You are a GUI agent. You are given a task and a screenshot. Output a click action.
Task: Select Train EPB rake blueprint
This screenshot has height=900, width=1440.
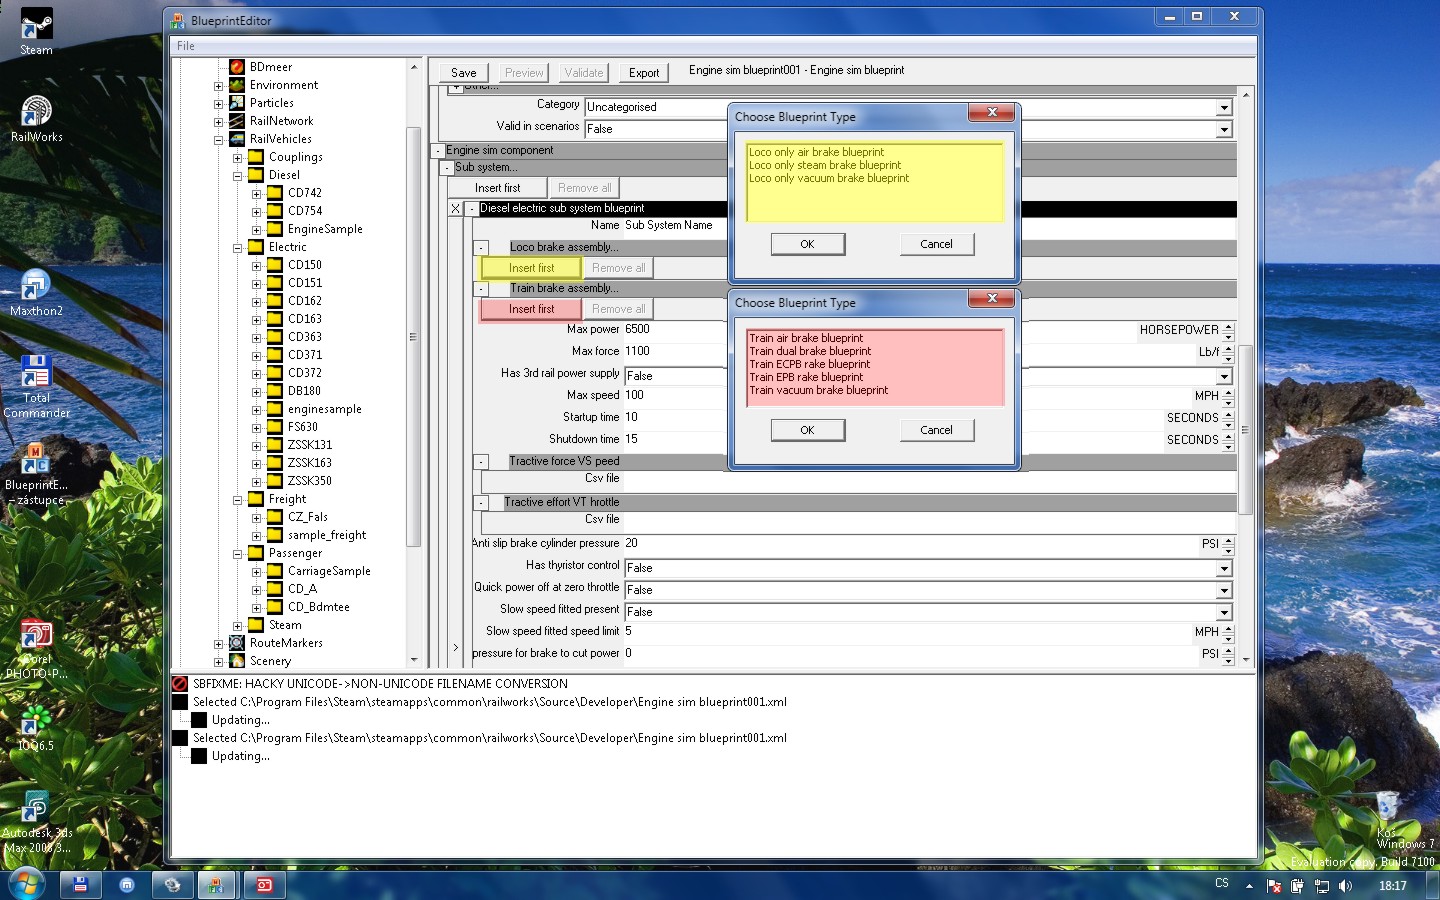806,377
